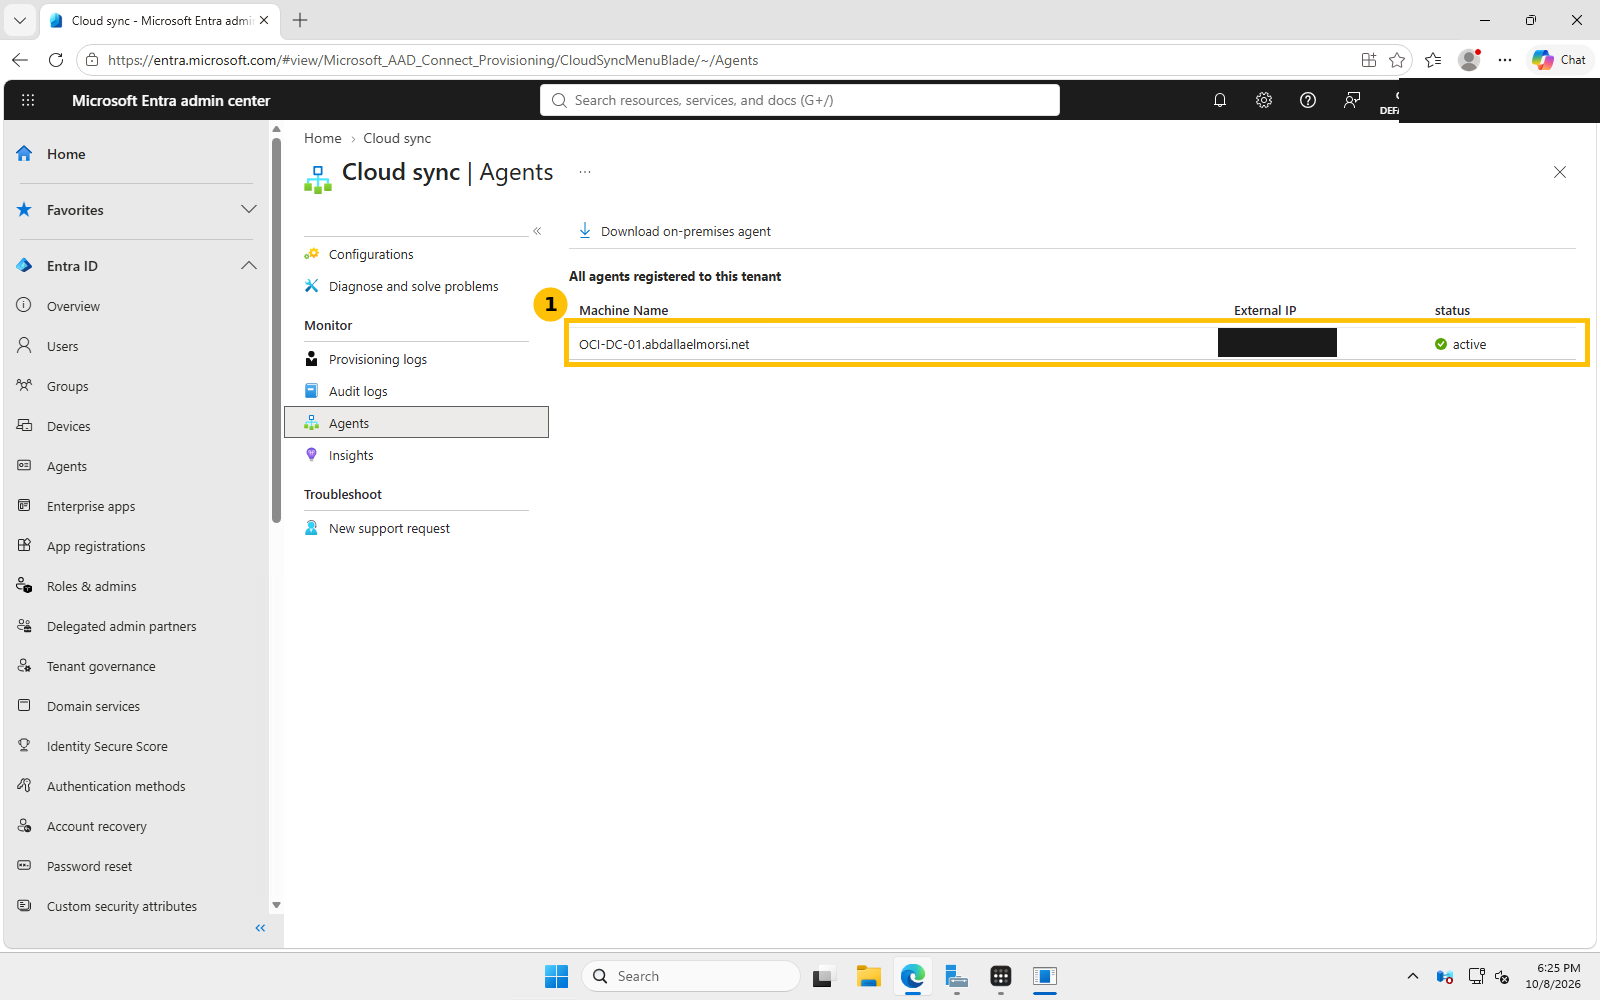This screenshot has height=1000, width=1600.
Task: Open Devices in left navigation
Action: point(68,426)
